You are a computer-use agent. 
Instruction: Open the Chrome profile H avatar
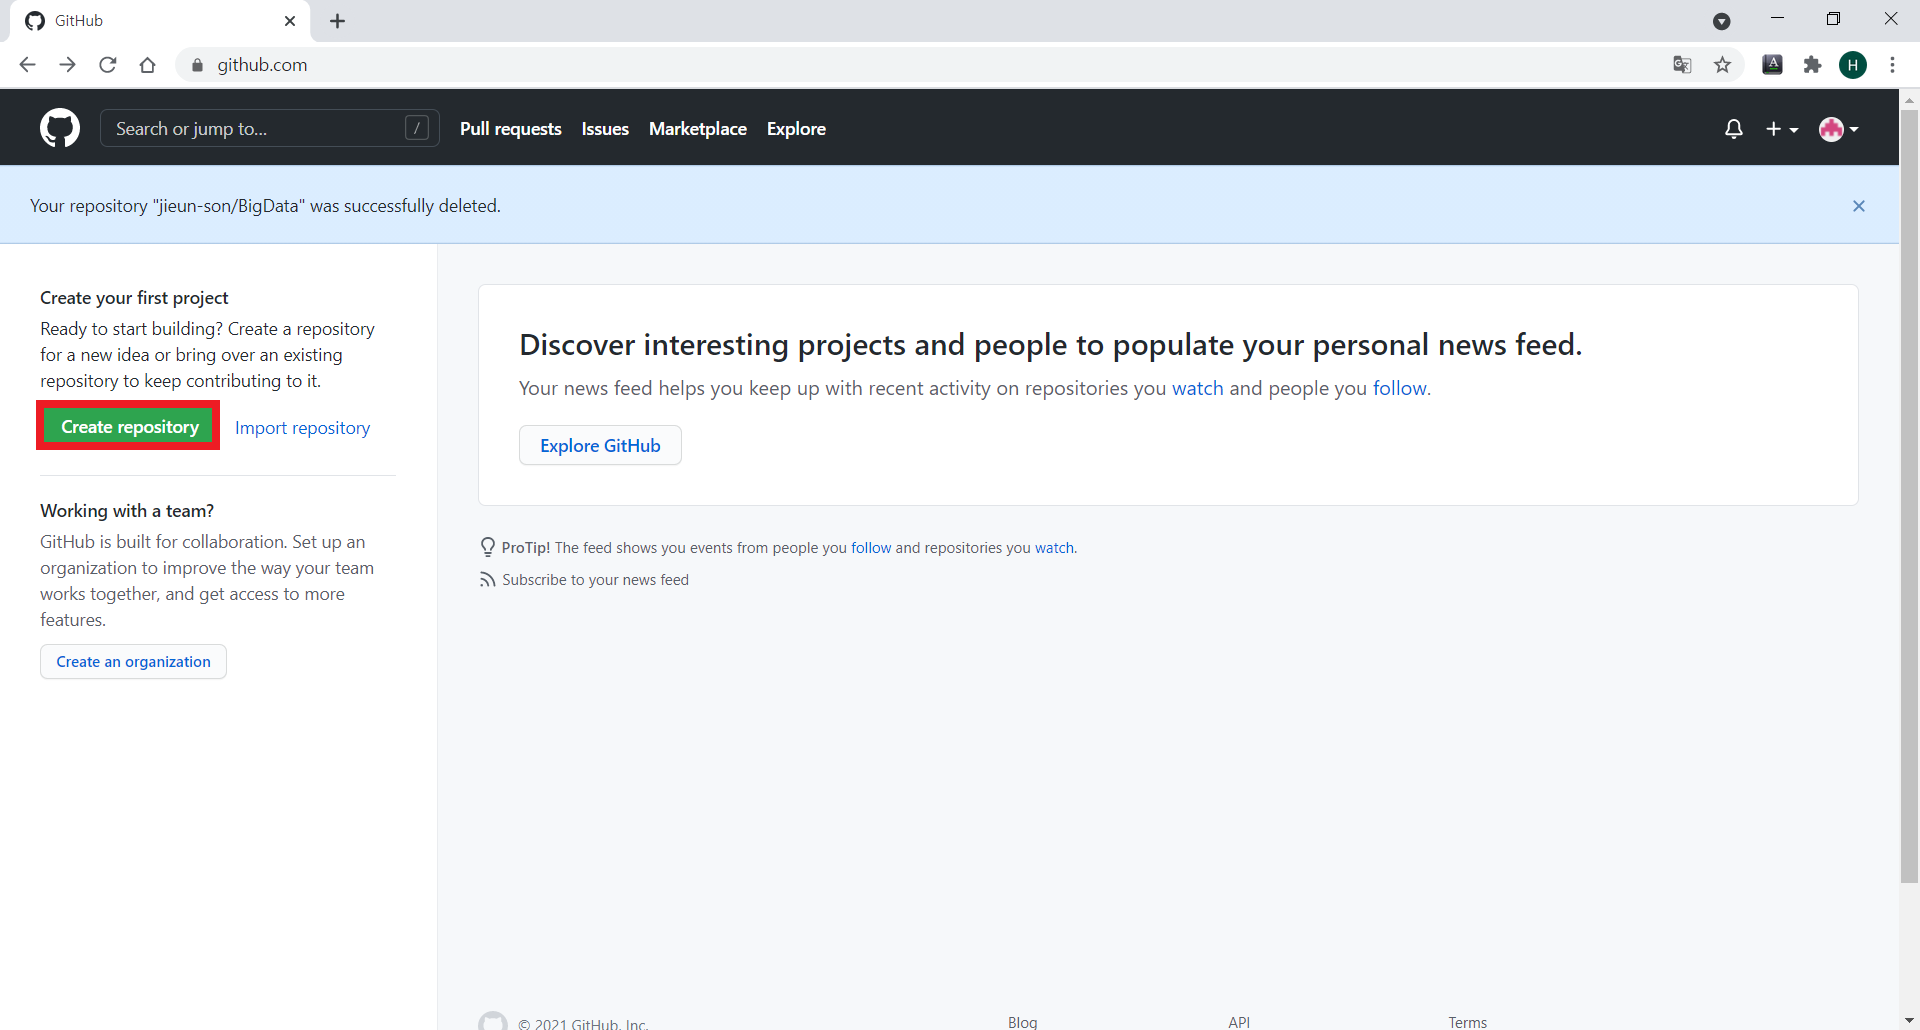[1853, 65]
